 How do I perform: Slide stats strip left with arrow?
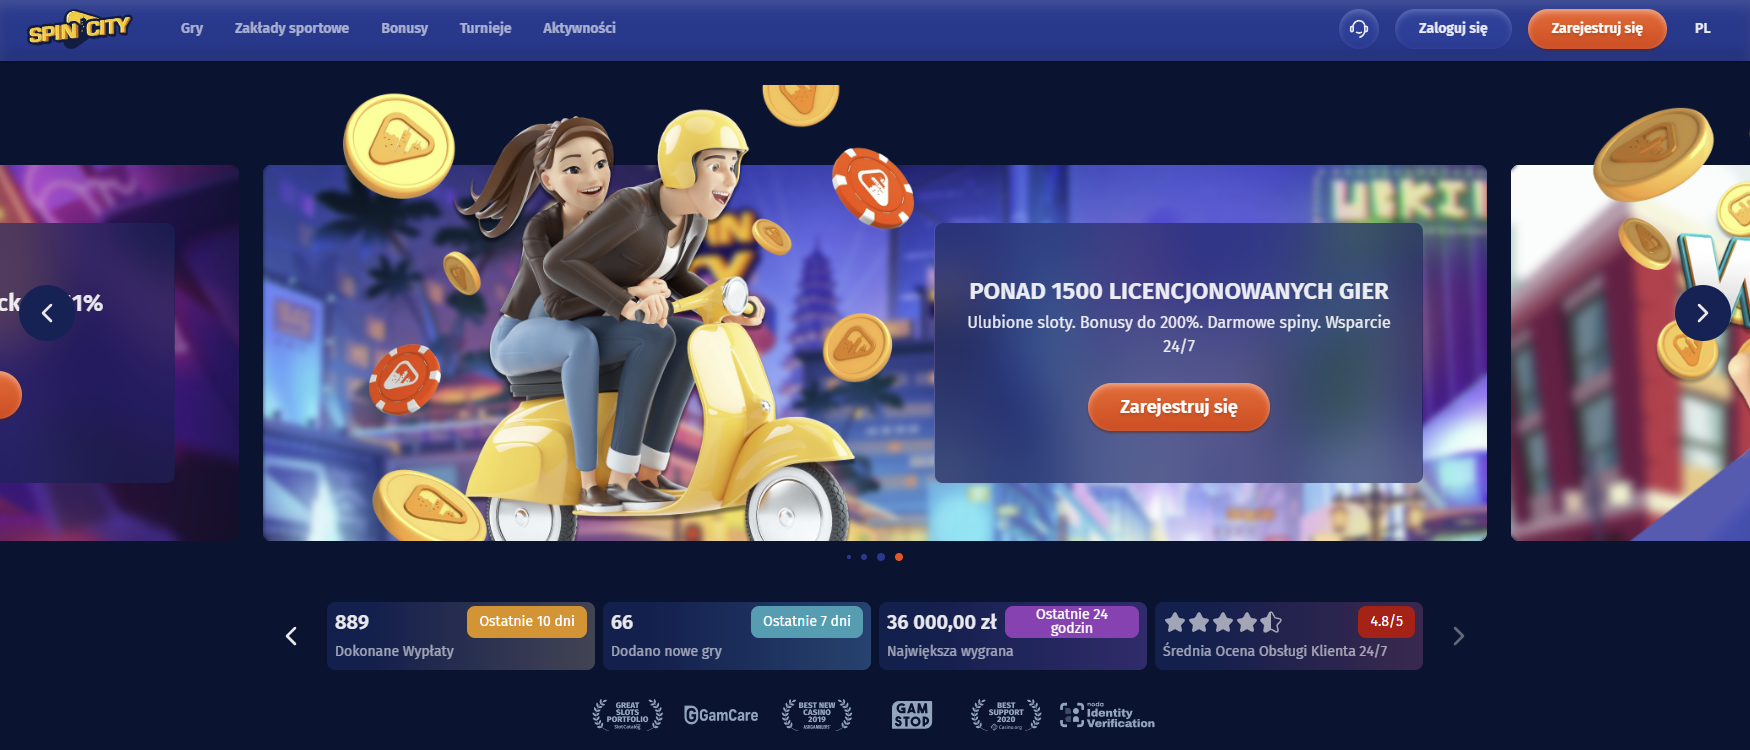(x=291, y=636)
